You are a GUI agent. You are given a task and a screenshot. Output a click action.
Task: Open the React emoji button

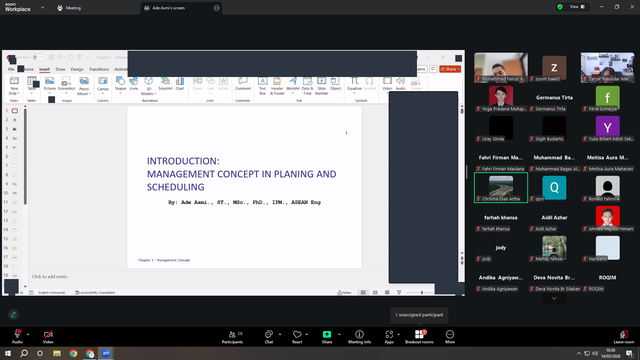[x=297, y=337]
